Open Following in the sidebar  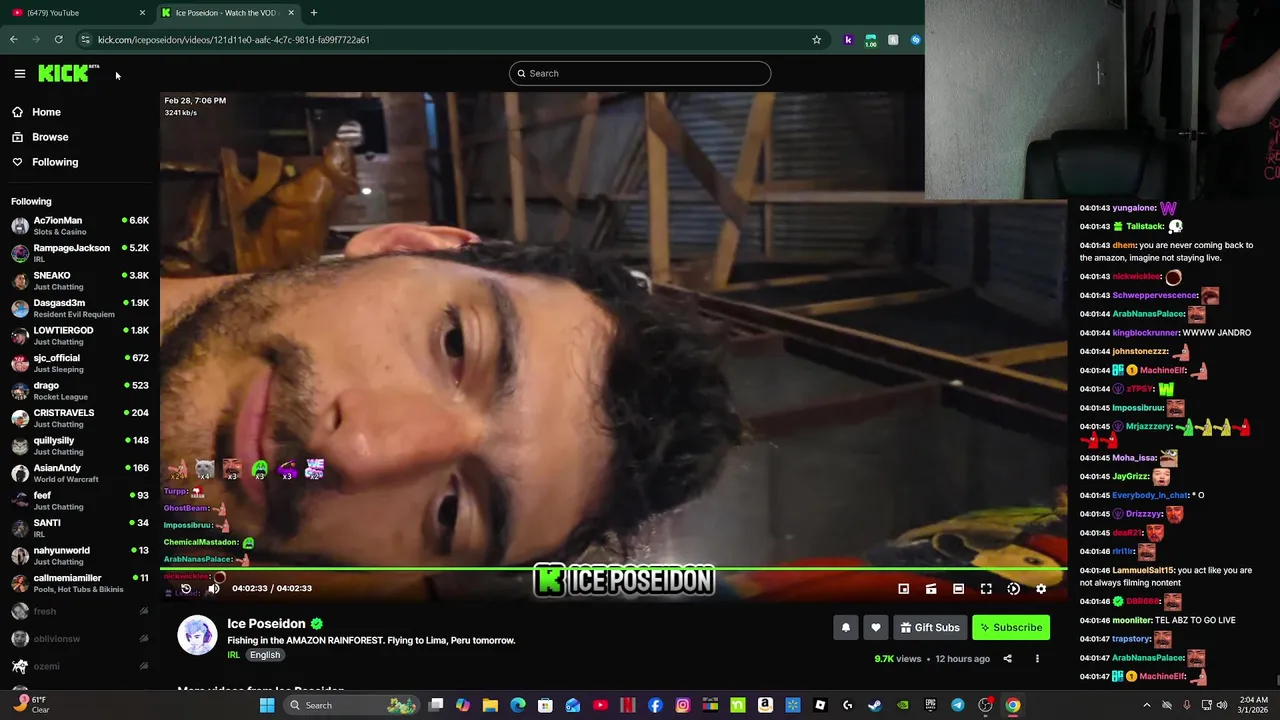55,162
